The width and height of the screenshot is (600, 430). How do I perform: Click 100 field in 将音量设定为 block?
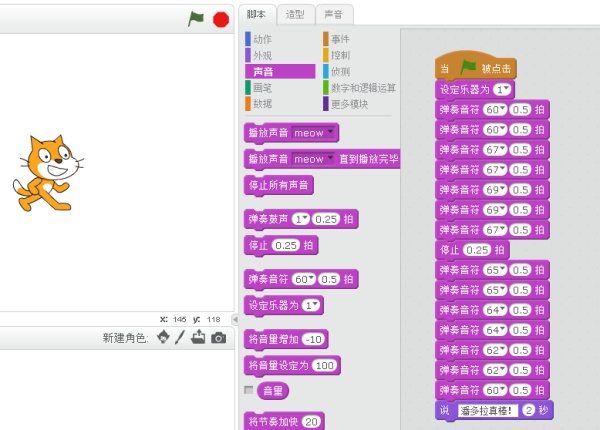pyautogui.click(x=325, y=365)
